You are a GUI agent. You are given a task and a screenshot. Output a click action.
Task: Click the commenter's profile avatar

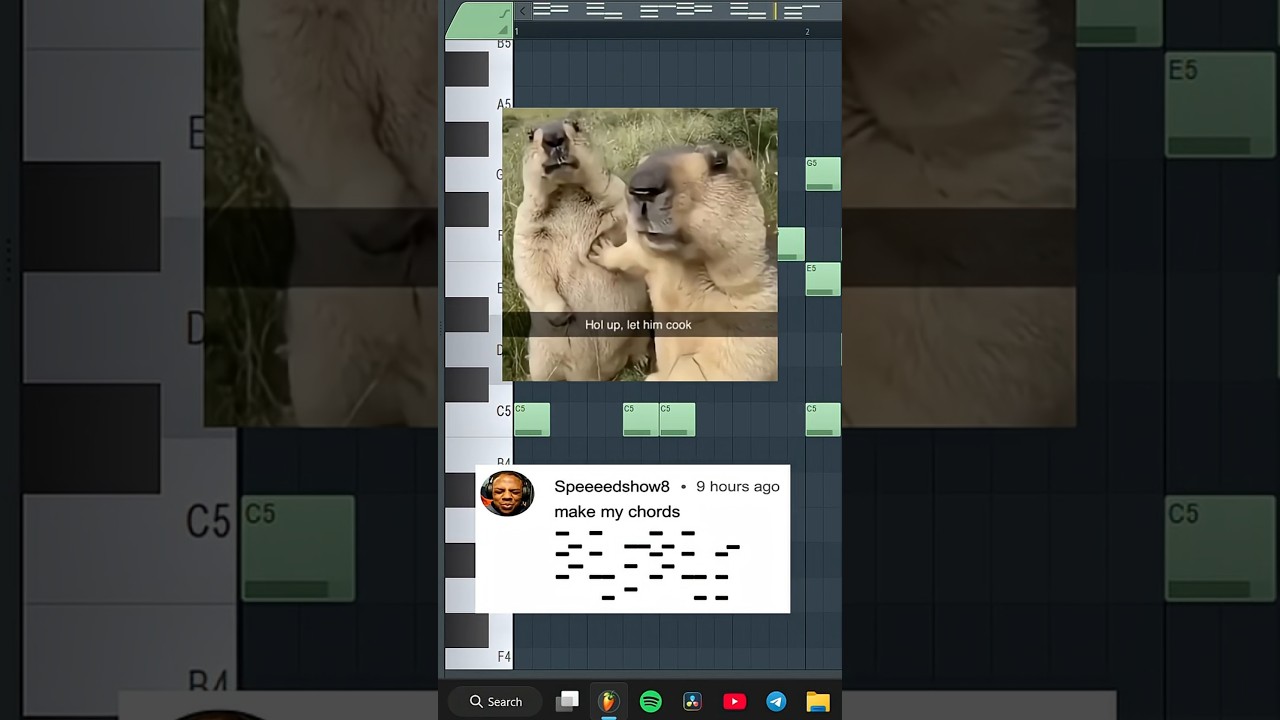click(x=507, y=494)
